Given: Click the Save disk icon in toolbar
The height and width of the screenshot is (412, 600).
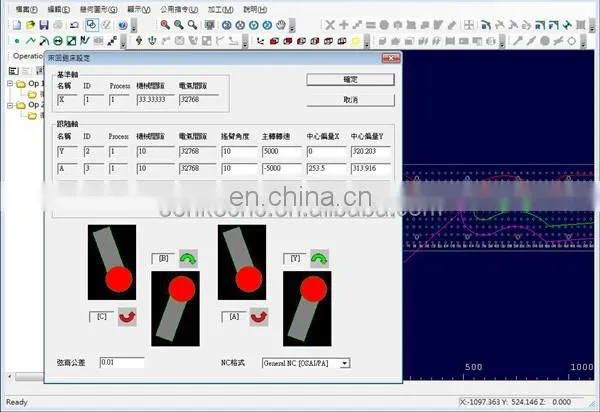Looking at the screenshot, I should coord(44,25).
